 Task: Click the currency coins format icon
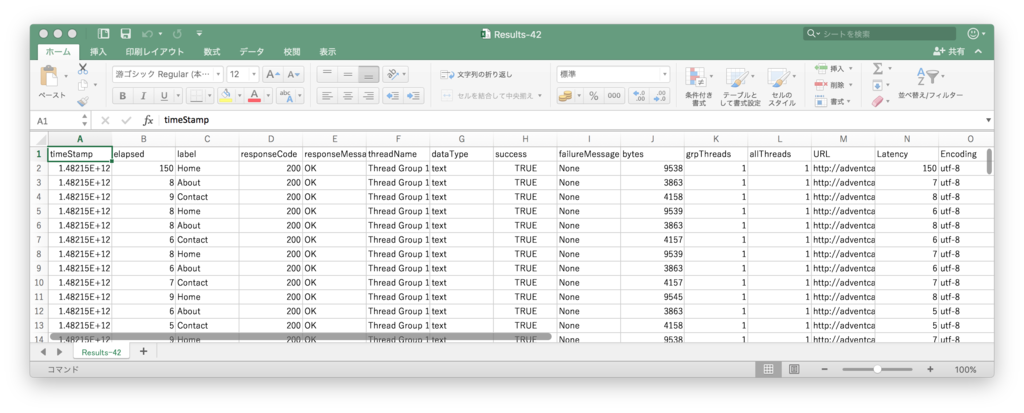click(x=565, y=96)
